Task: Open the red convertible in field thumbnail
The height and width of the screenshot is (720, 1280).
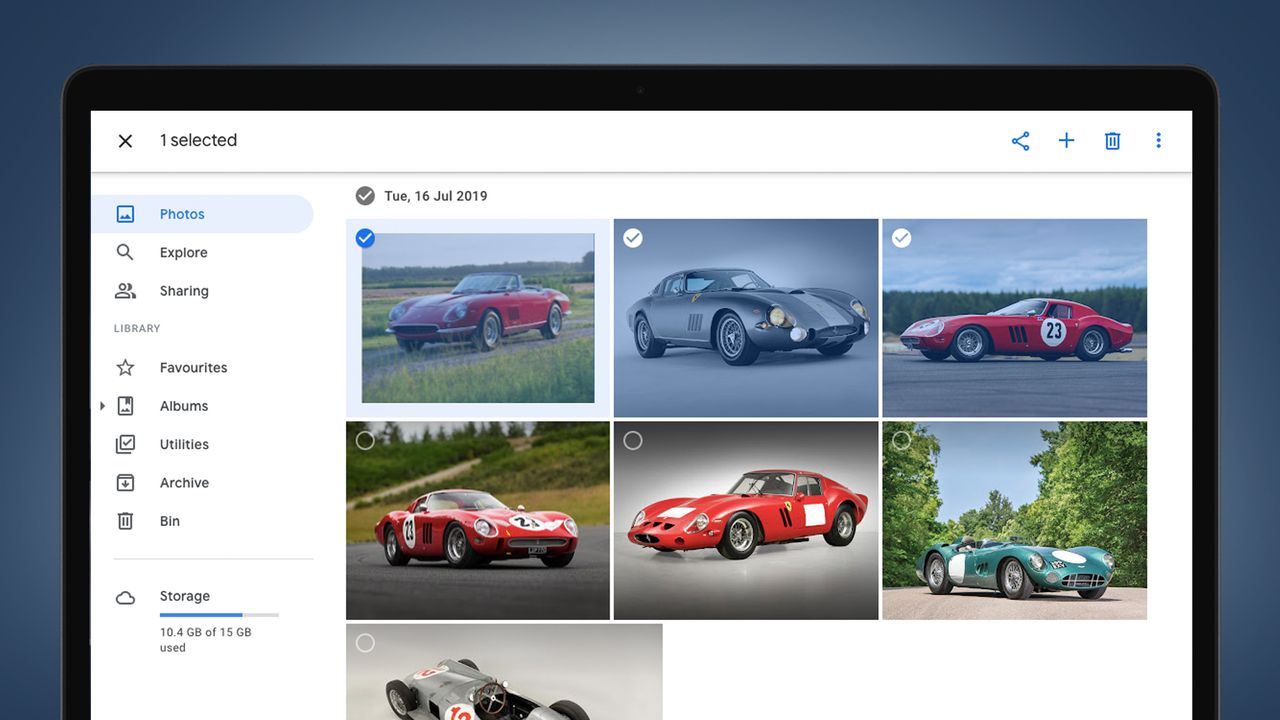Action: coord(478,318)
